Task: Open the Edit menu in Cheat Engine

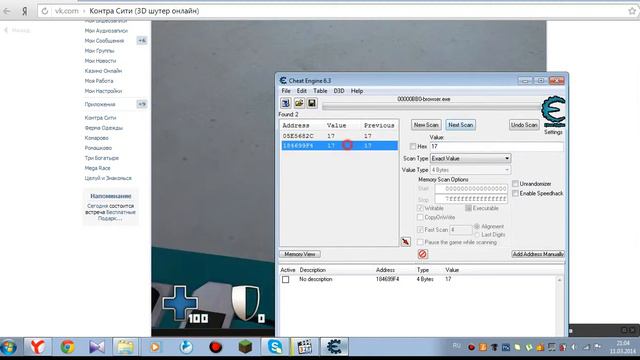Action: [x=302, y=91]
